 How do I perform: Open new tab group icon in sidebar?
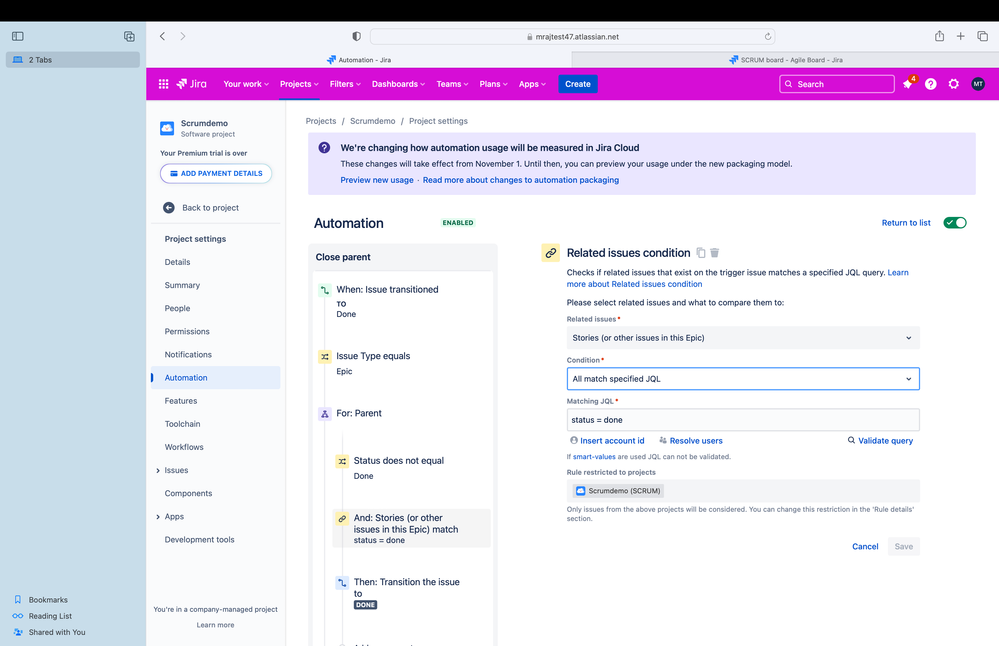tap(129, 36)
